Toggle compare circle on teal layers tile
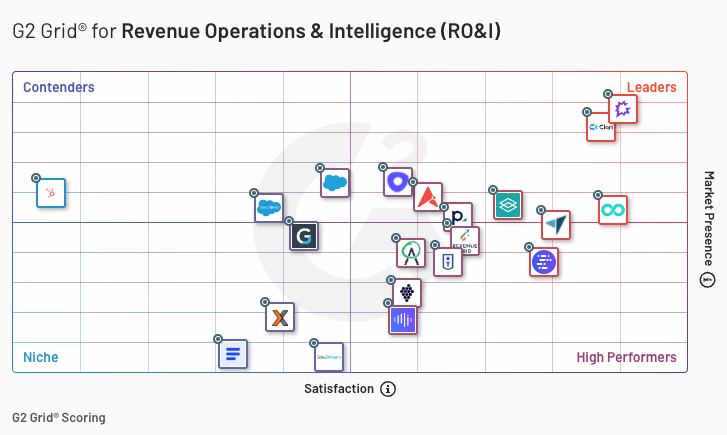Screen dimensions: 727x435 [x=493, y=190]
